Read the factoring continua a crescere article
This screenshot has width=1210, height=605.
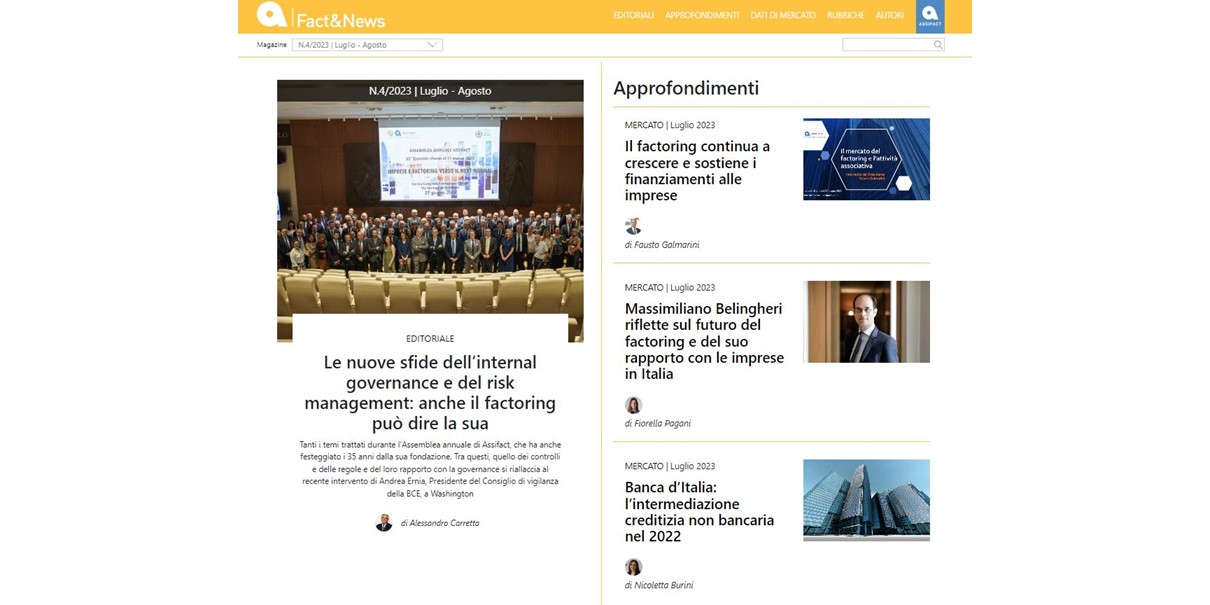point(697,171)
